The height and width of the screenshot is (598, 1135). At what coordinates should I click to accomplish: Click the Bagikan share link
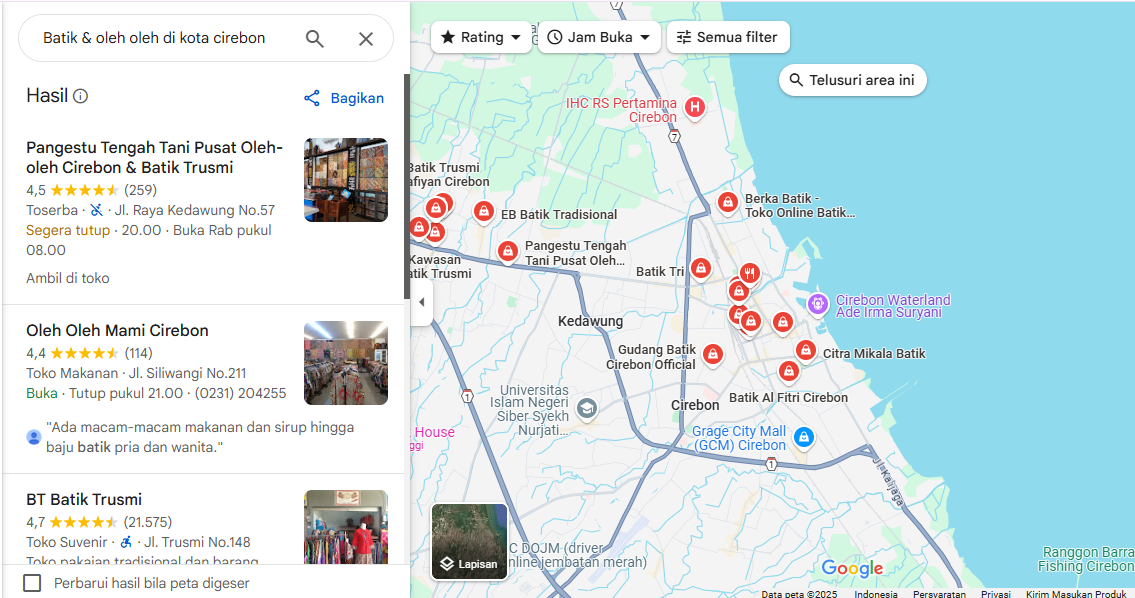coord(344,98)
